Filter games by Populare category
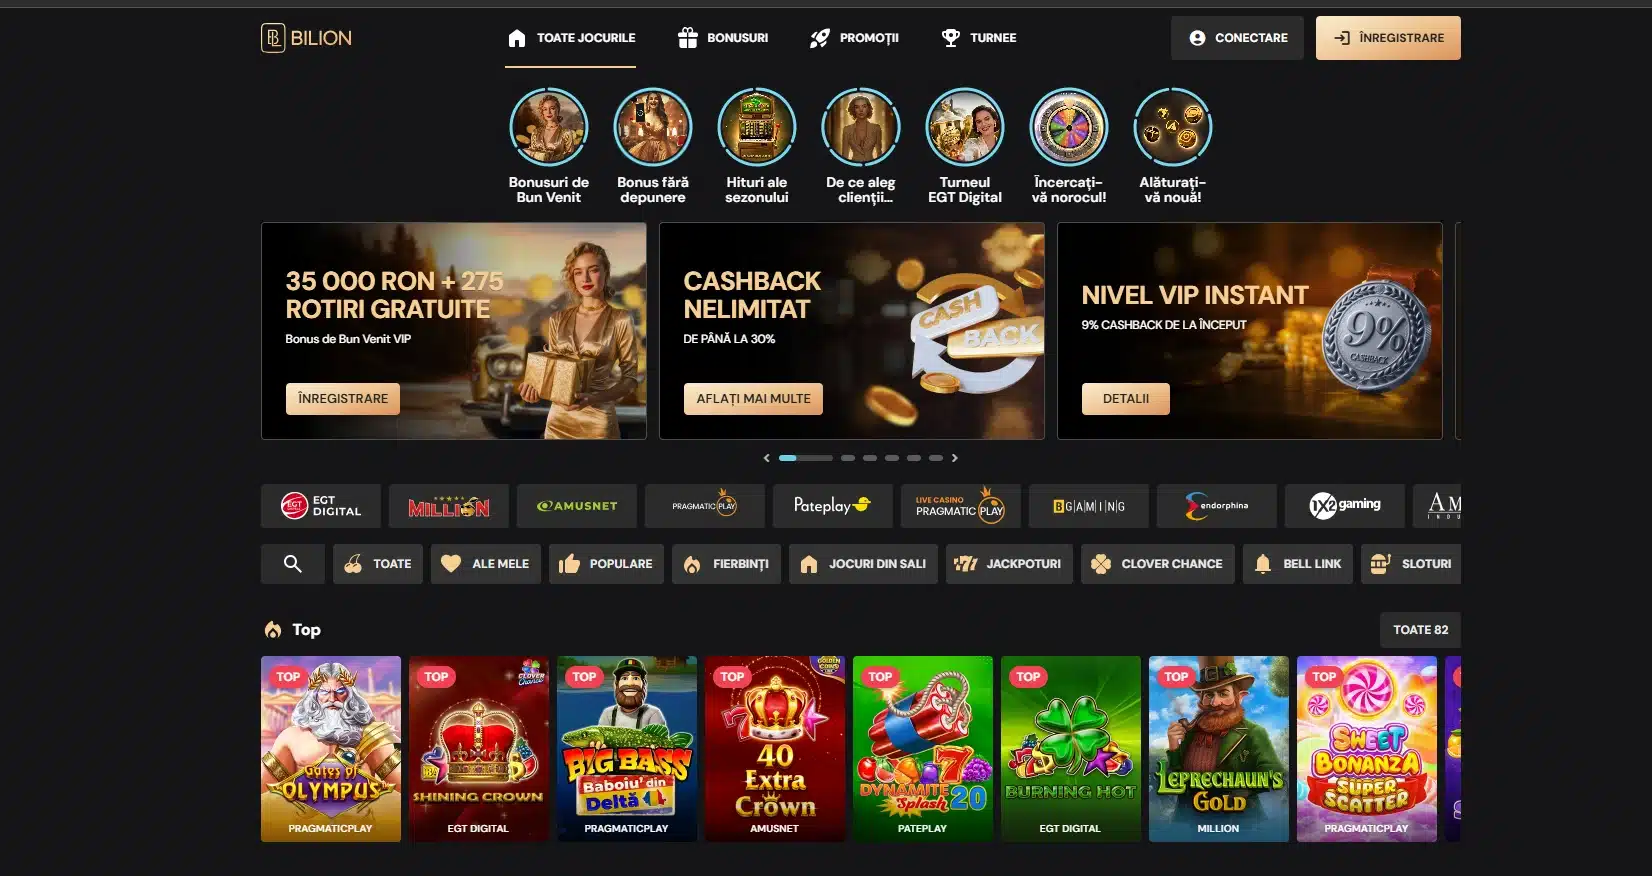Viewport: 1652px width, 876px height. click(606, 564)
